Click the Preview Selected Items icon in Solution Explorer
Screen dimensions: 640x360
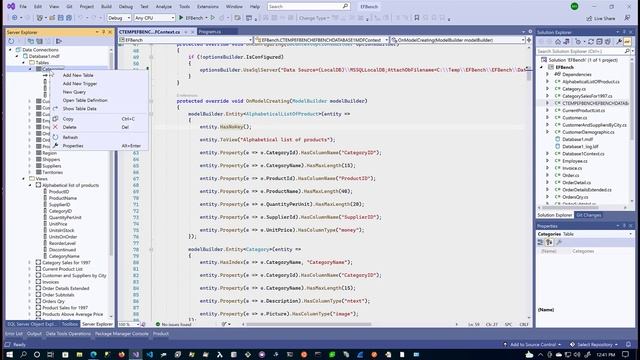click(627, 42)
